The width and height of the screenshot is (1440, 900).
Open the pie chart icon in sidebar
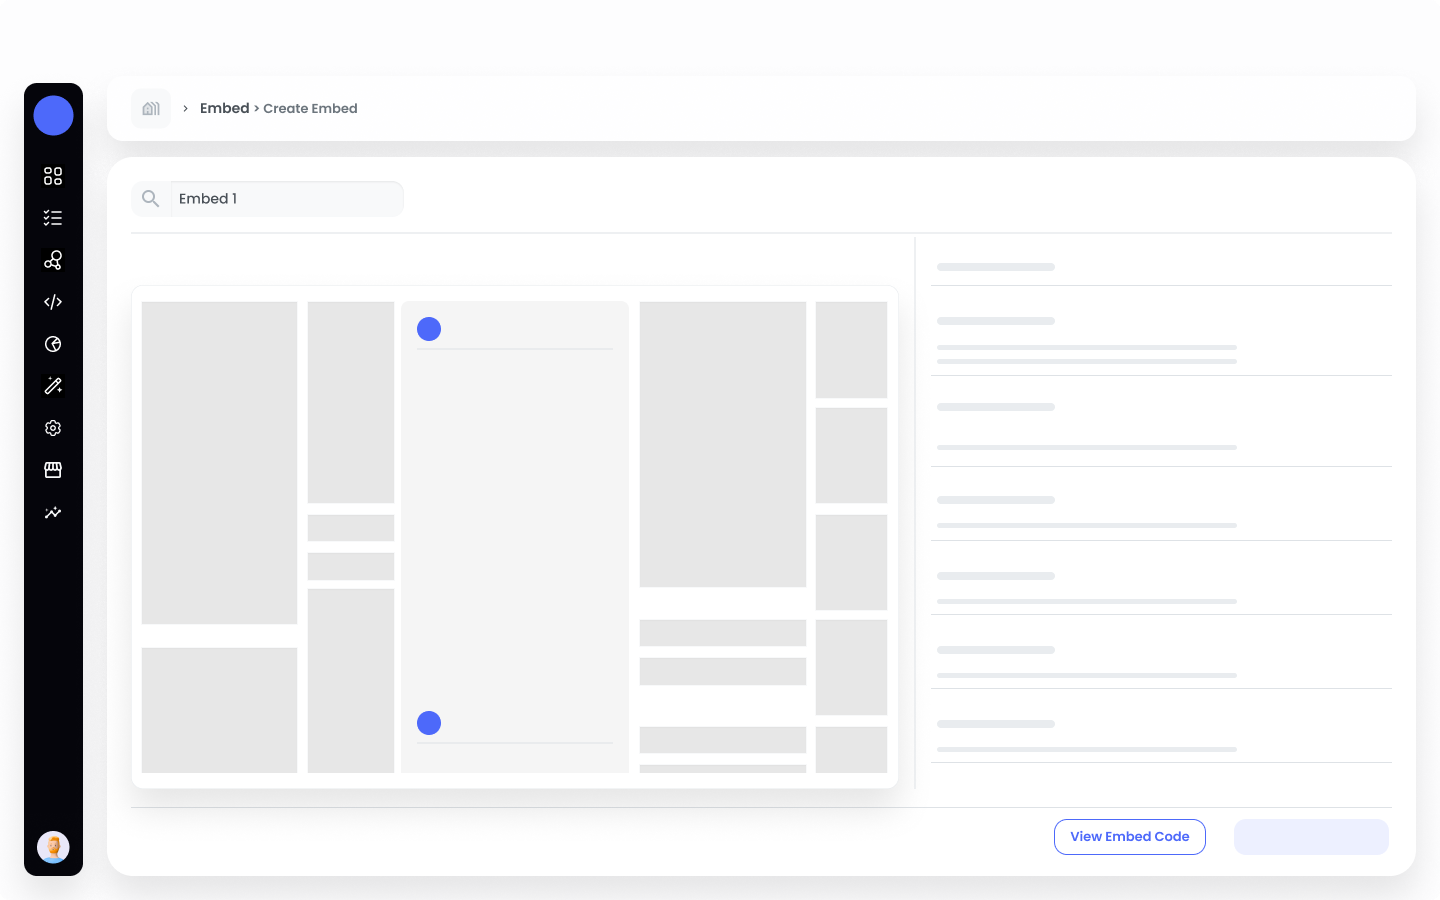(x=53, y=344)
